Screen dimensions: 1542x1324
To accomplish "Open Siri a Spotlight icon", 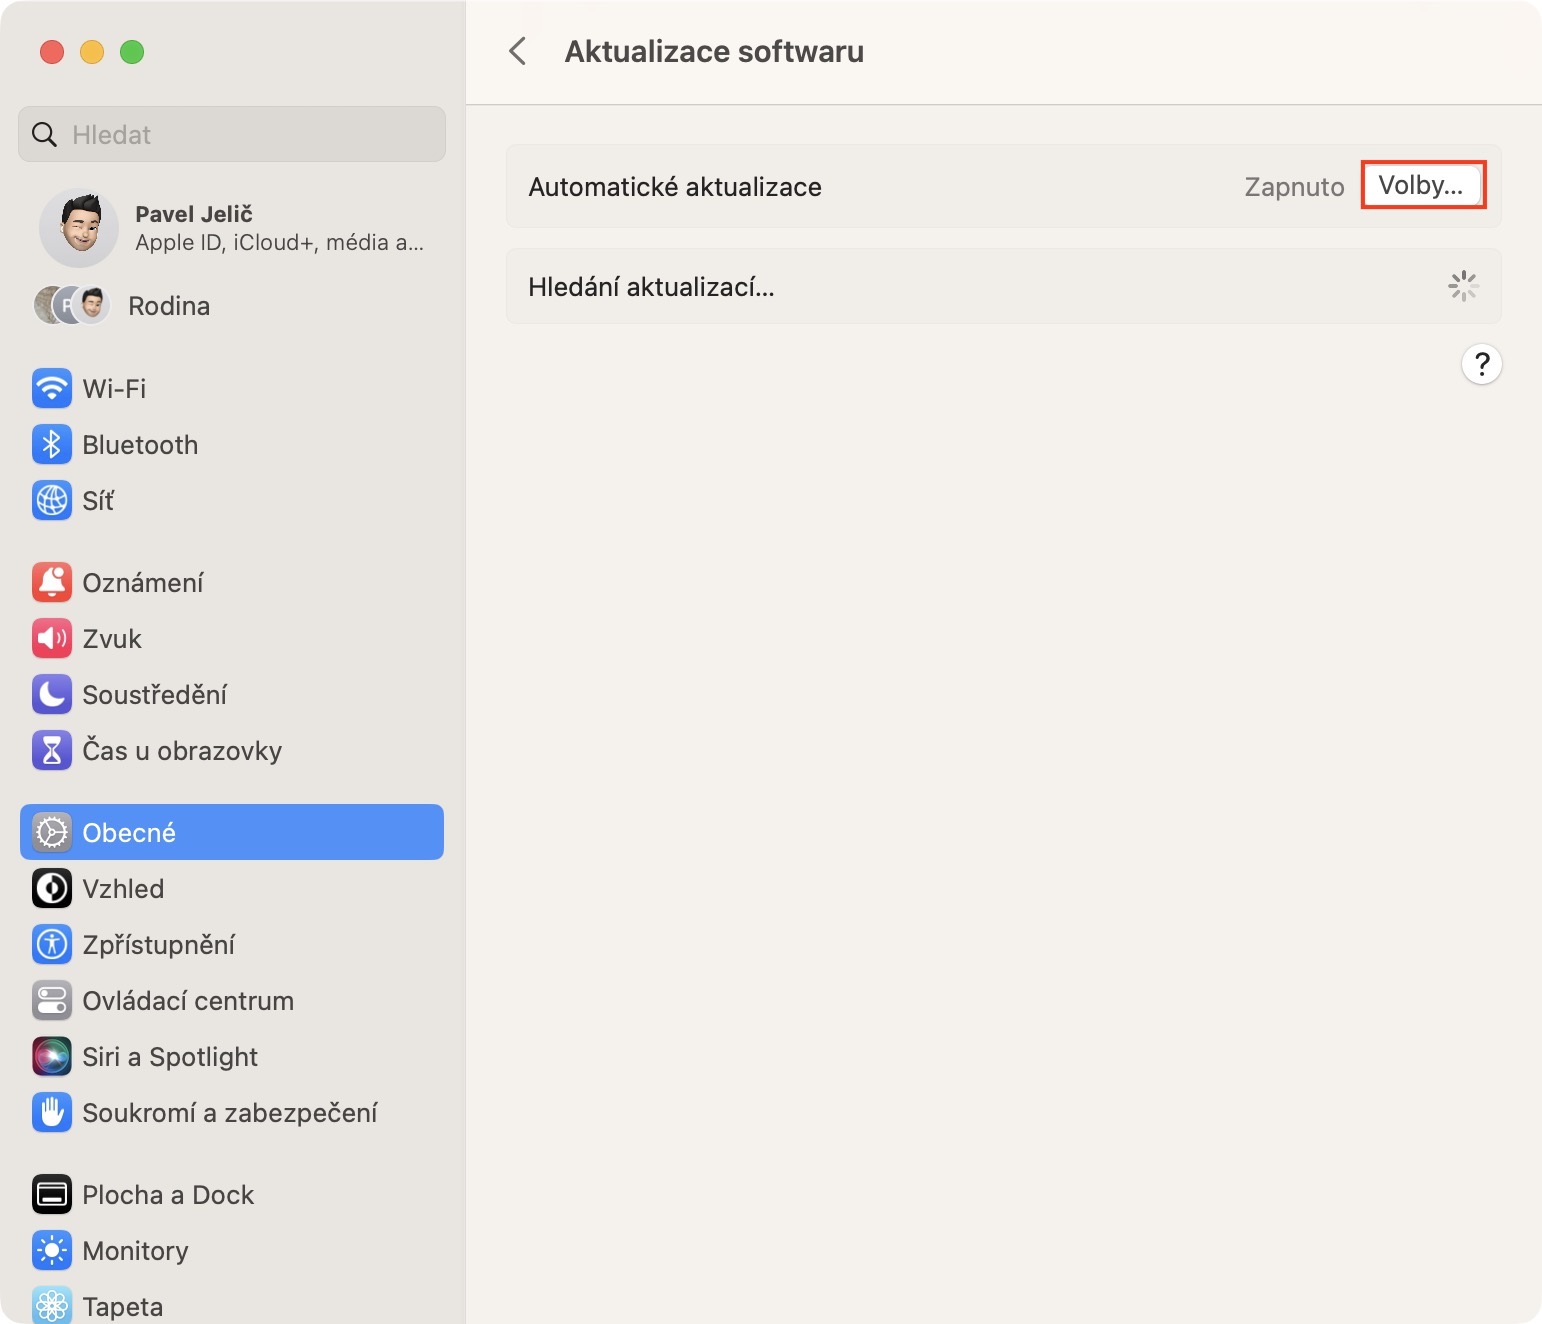I will pos(52,1057).
